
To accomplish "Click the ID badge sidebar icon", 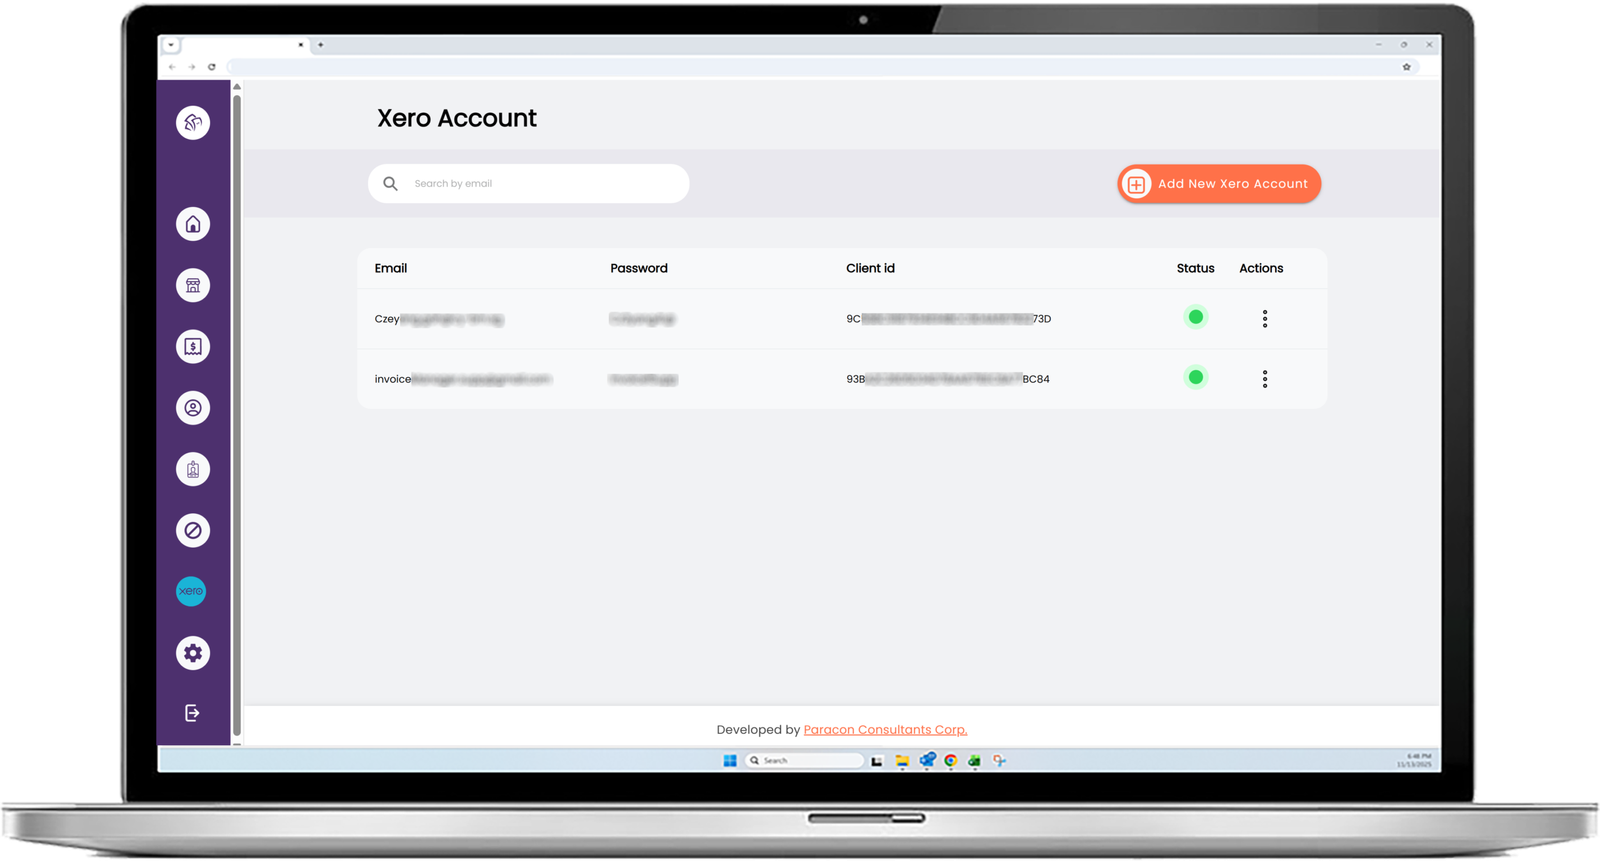I will click(193, 469).
